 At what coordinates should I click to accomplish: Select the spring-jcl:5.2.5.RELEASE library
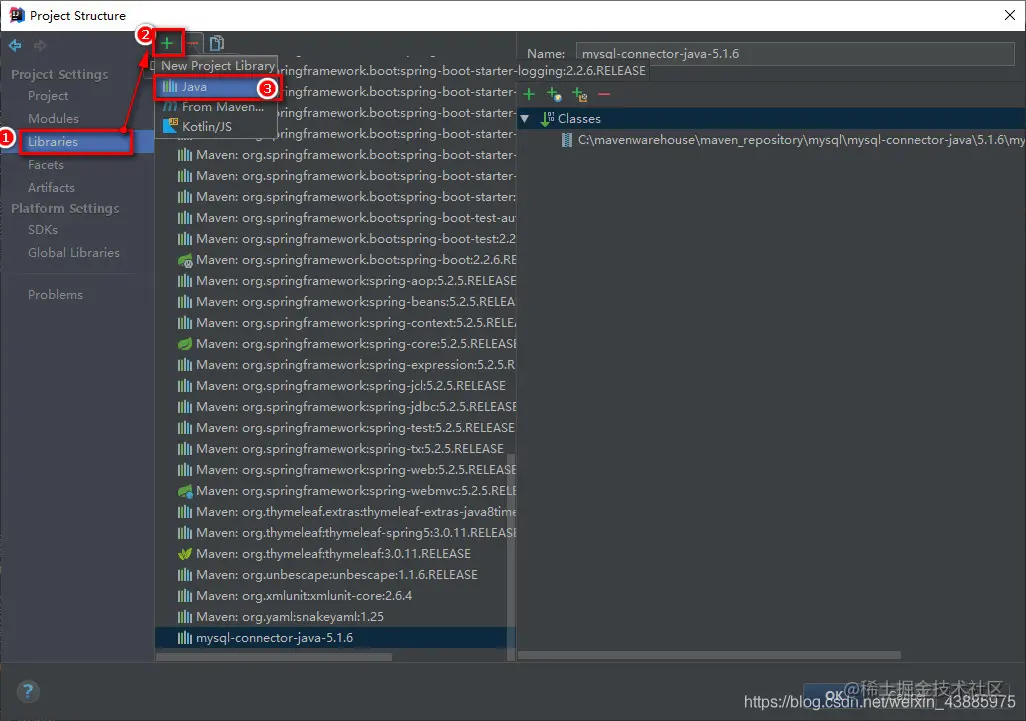(x=351, y=386)
